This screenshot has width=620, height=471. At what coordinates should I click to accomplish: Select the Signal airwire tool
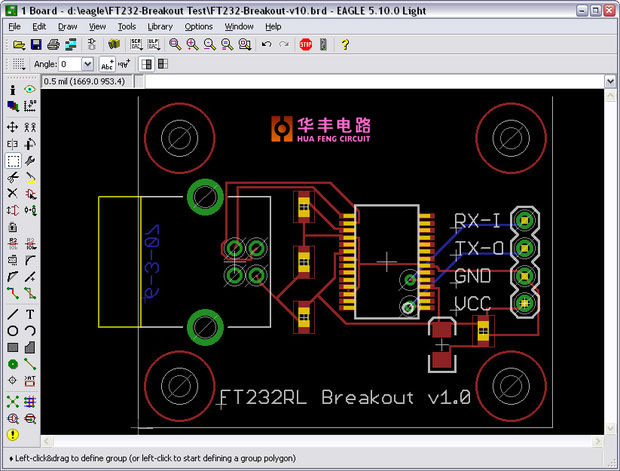(x=30, y=364)
